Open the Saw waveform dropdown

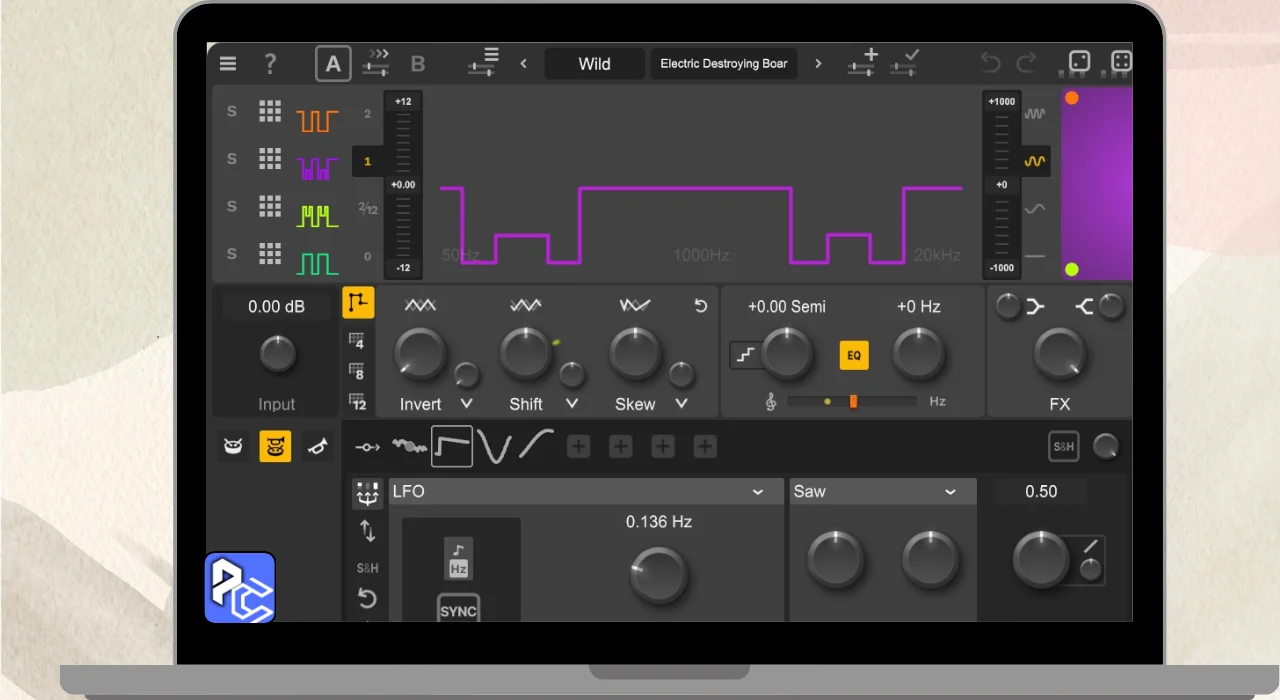[x=950, y=492]
